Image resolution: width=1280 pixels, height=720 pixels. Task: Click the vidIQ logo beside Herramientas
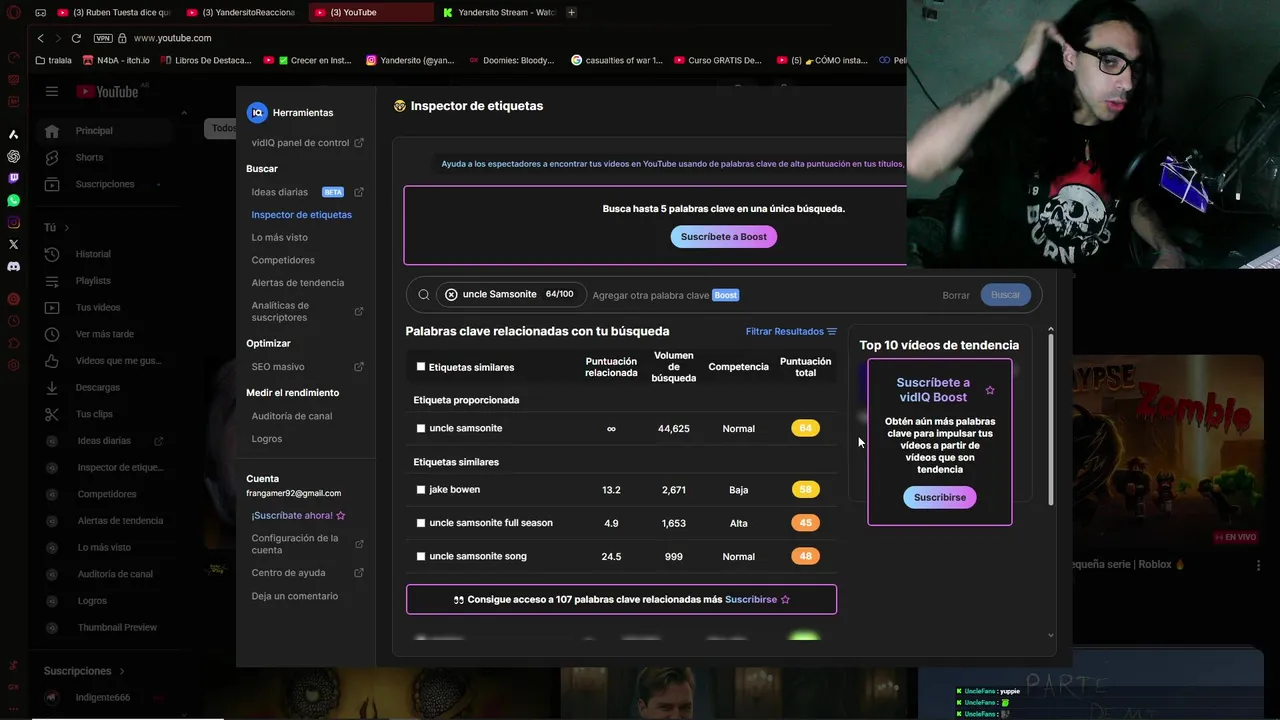[257, 113]
